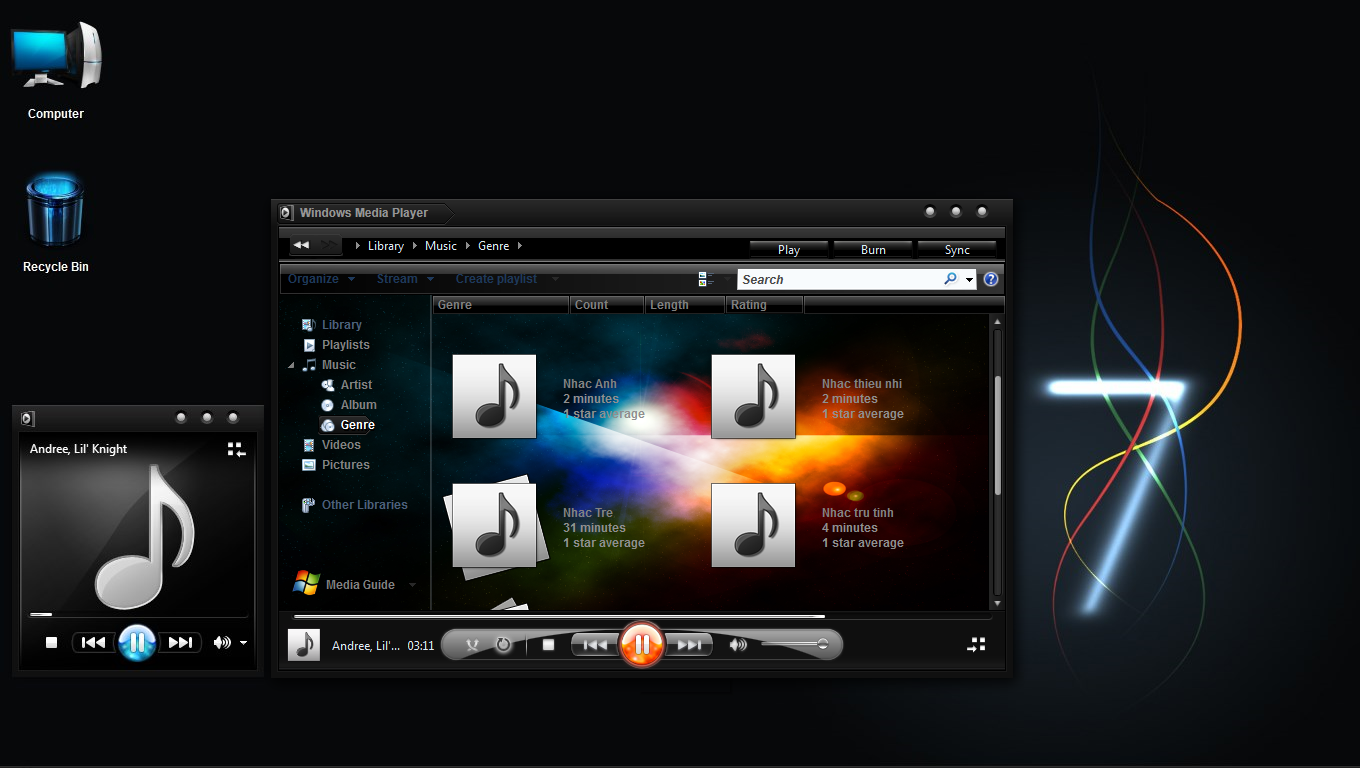This screenshot has width=1360, height=768.
Task: Switch mini player to Library view
Action: click(x=236, y=449)
